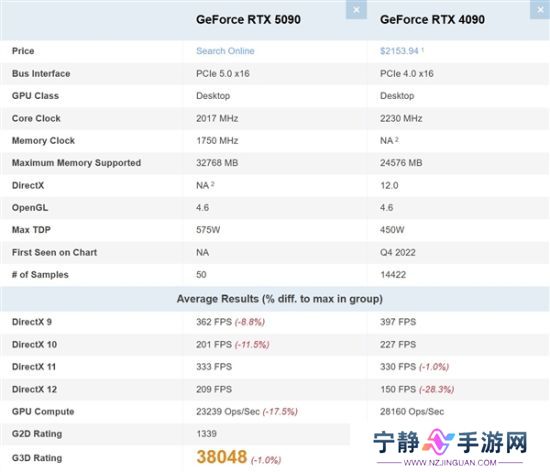Click the # of Samples label
Image resolution: width=550 pixels, height=472 pixels.
point(40,275)
